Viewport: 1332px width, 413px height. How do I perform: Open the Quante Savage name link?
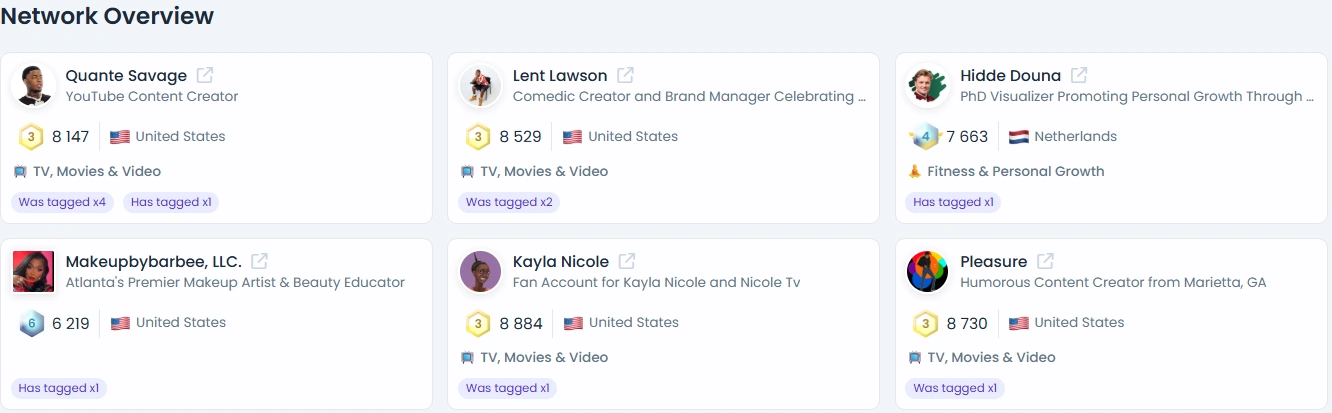point(126,75)
